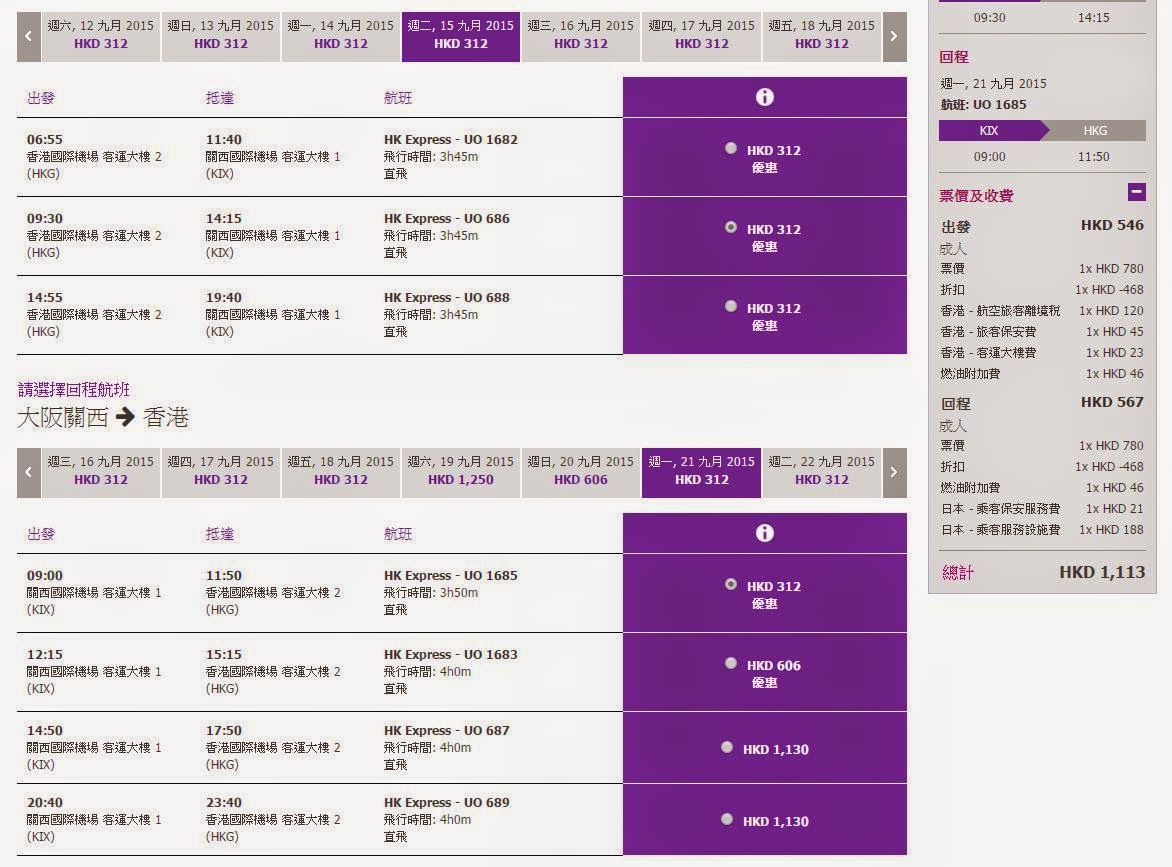The width and height of the screenshot is (1172, 867).
Task: Show later return dates arrow
Action: (893, 472)
